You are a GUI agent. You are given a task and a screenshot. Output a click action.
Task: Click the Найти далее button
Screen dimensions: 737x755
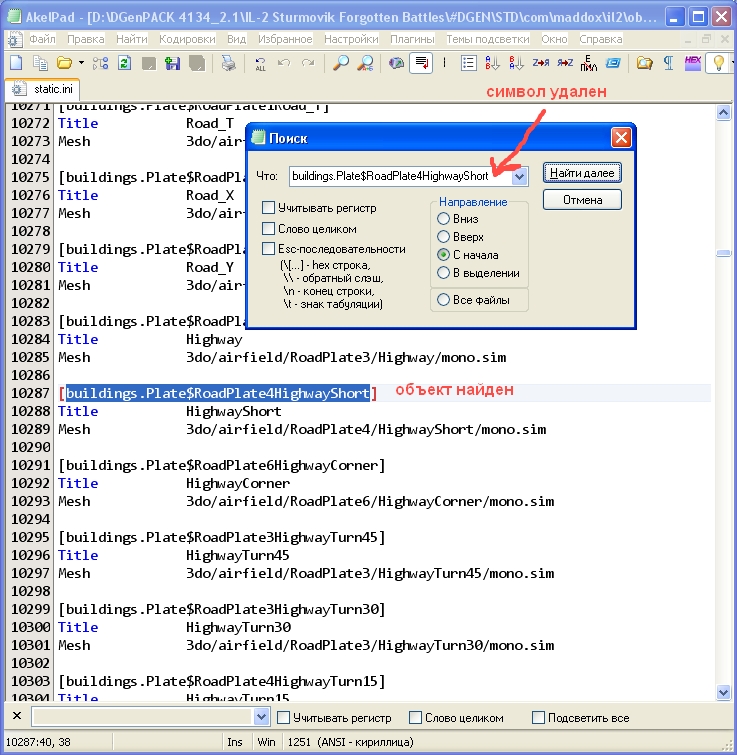[582, 173]
